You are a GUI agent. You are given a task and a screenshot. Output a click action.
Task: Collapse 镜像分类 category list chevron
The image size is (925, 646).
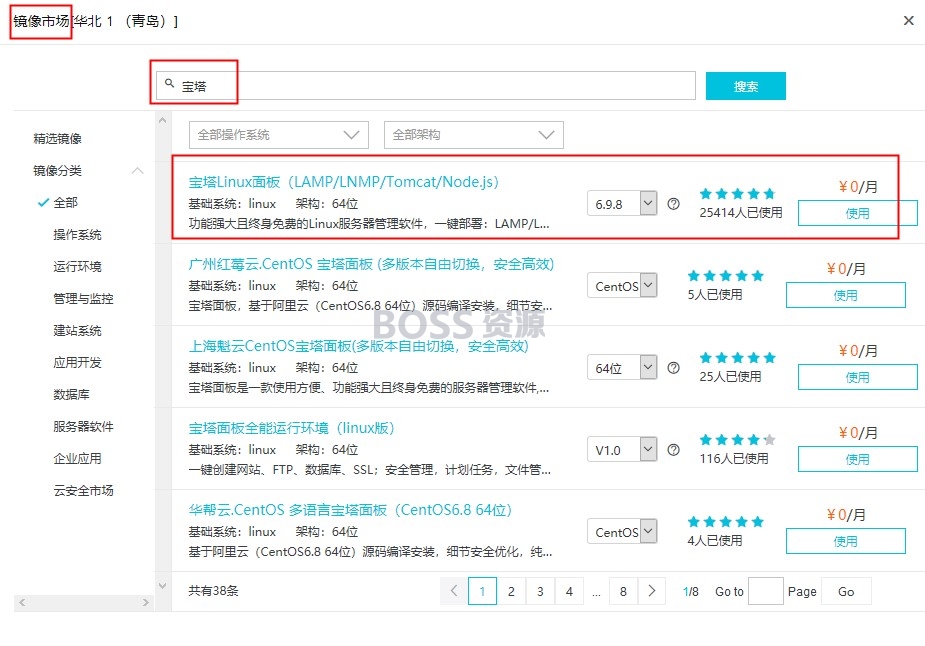[137, 171]
